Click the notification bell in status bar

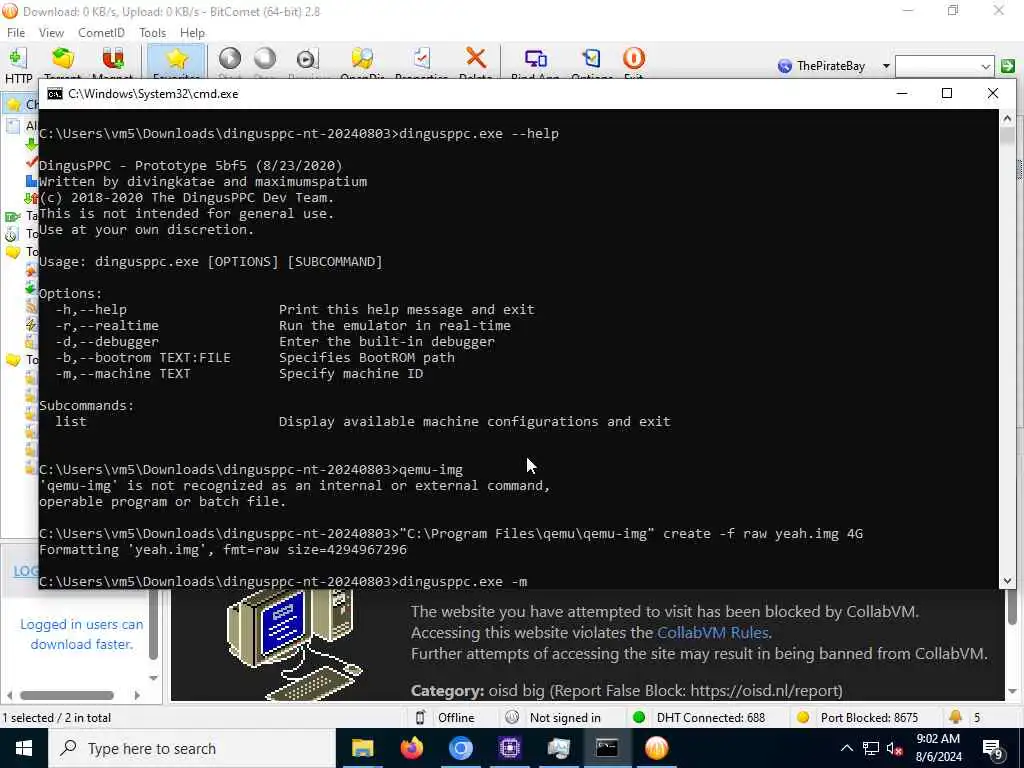955,717
